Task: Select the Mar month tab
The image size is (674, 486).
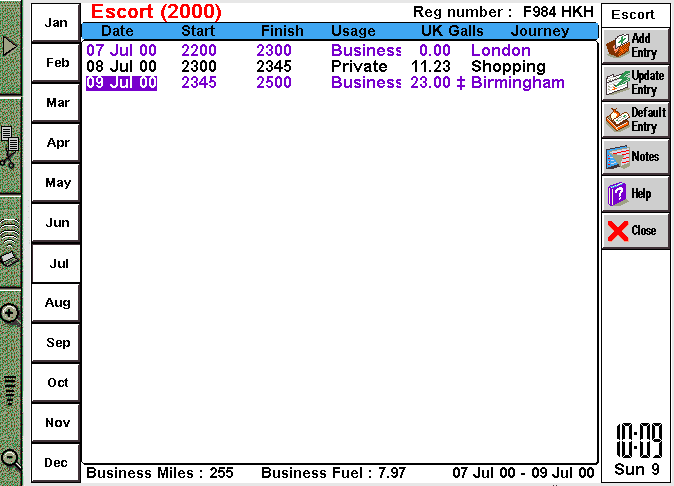Action: tap(56, 103)
